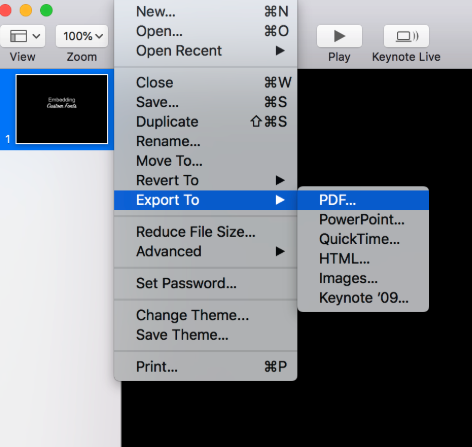Click Reduce File Size… menu item
The image size is (472, 447).
coord(205,232)
